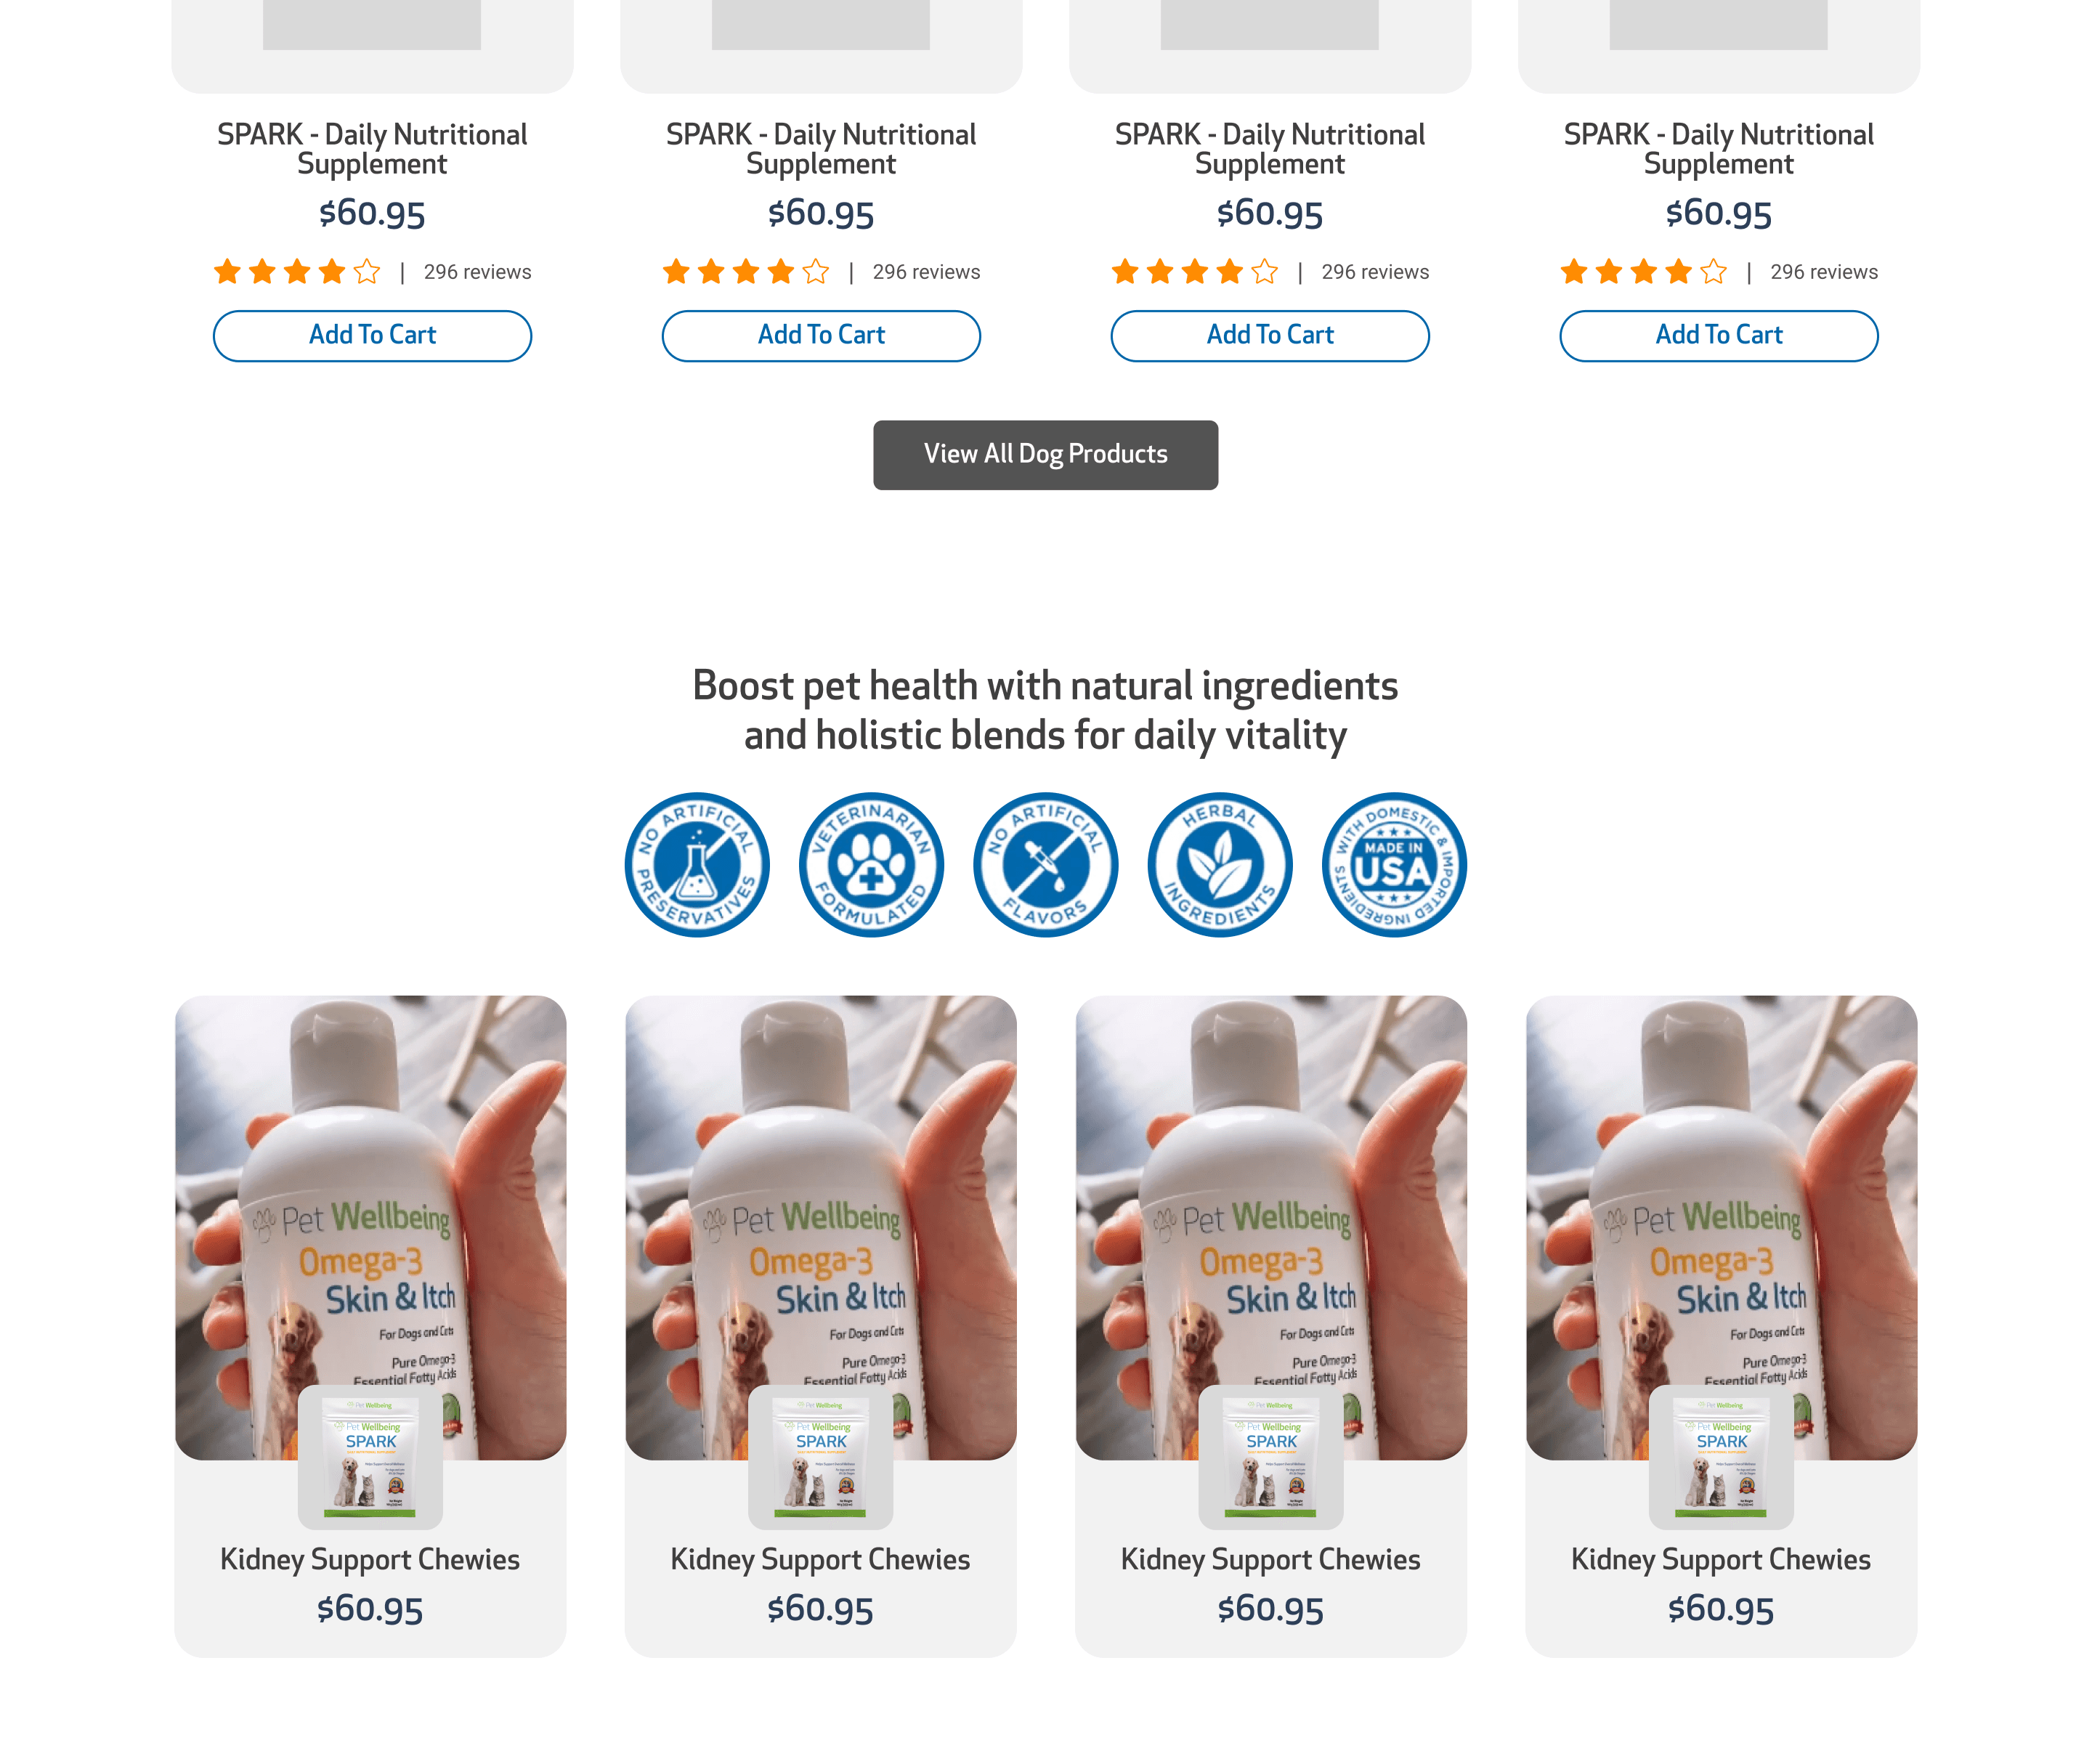
Task: Click View All Dog Products button
Action: coord(1045,455)
